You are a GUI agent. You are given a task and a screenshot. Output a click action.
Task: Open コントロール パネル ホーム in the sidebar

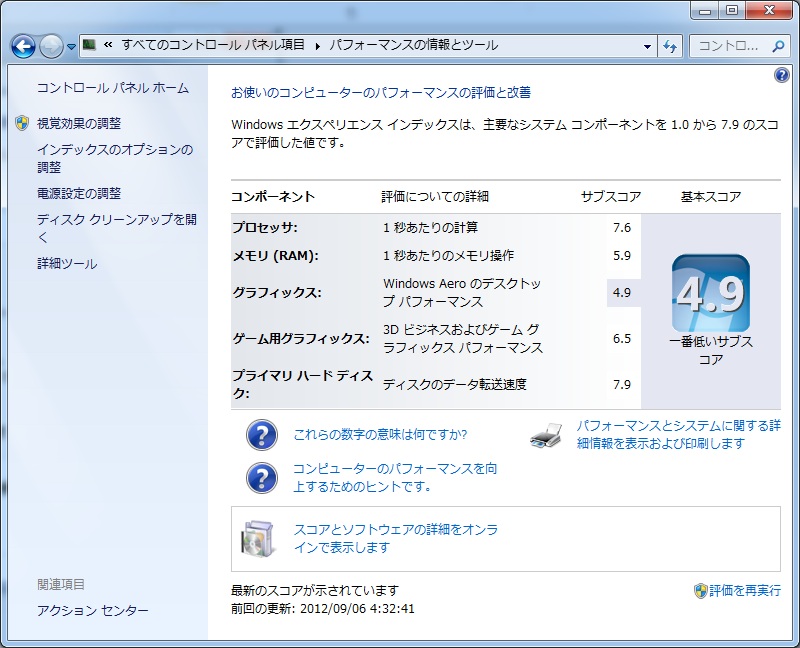[x=112, y=88]
